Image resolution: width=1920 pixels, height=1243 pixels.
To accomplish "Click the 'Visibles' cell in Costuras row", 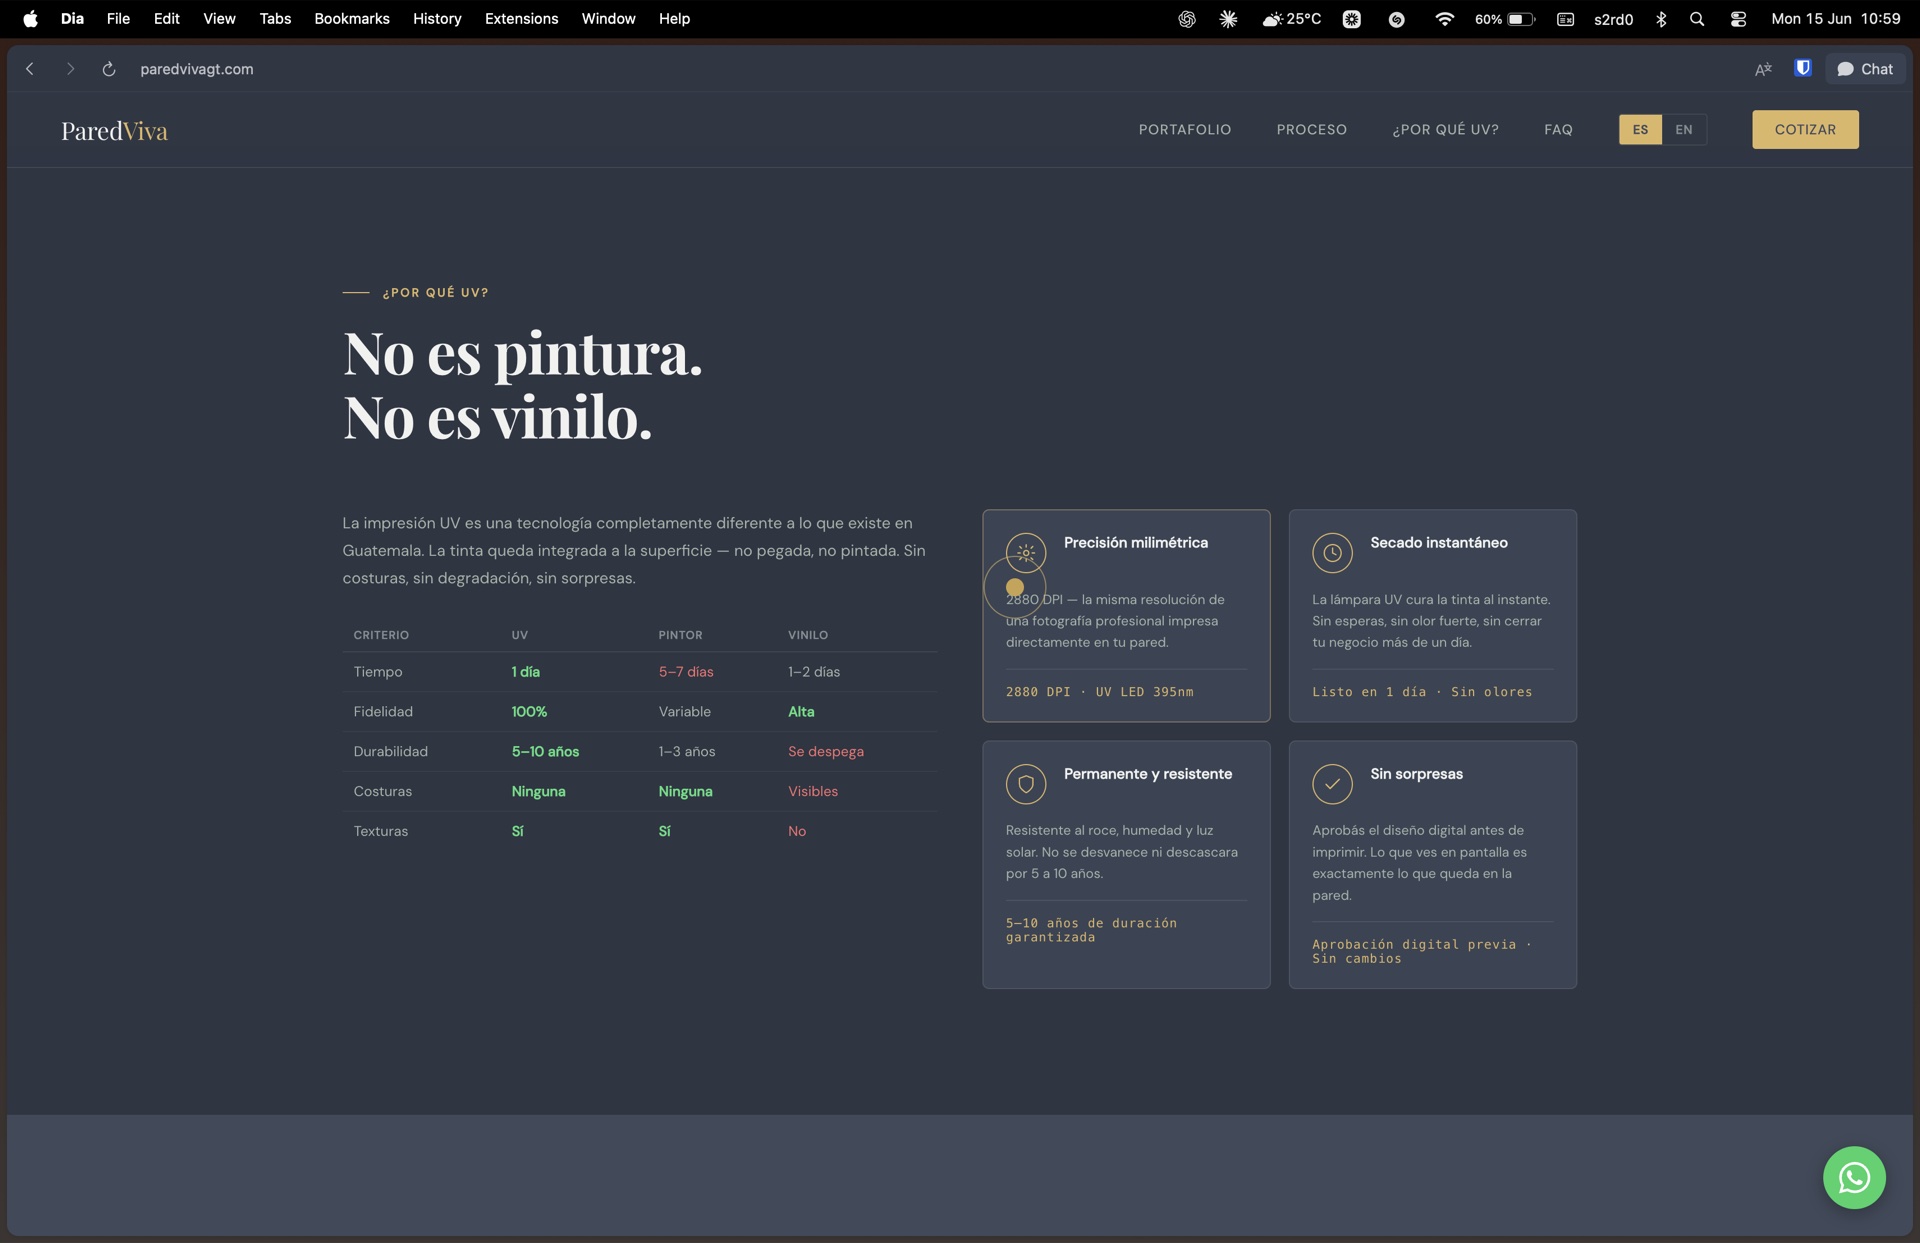I will [x=812, y=791].
